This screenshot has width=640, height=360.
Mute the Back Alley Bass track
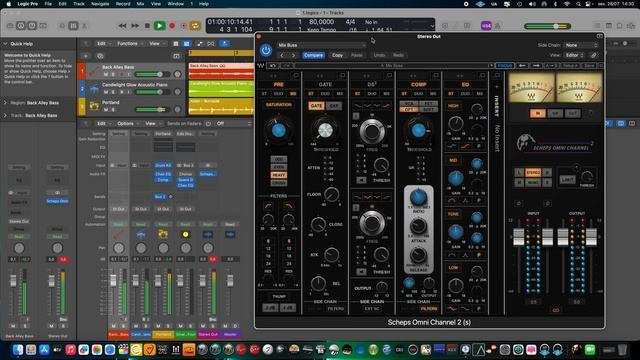click(106, 75)
